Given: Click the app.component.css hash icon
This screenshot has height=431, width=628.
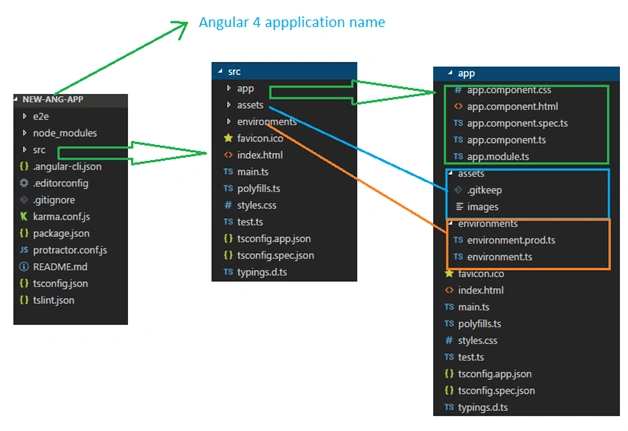Looking at the screenshot, I should pos(458,90).
